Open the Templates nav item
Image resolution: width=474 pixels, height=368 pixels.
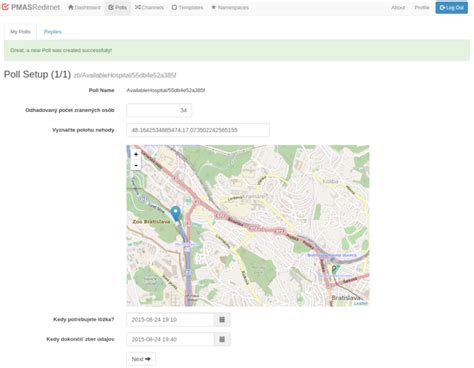click(x=187, y=7)
